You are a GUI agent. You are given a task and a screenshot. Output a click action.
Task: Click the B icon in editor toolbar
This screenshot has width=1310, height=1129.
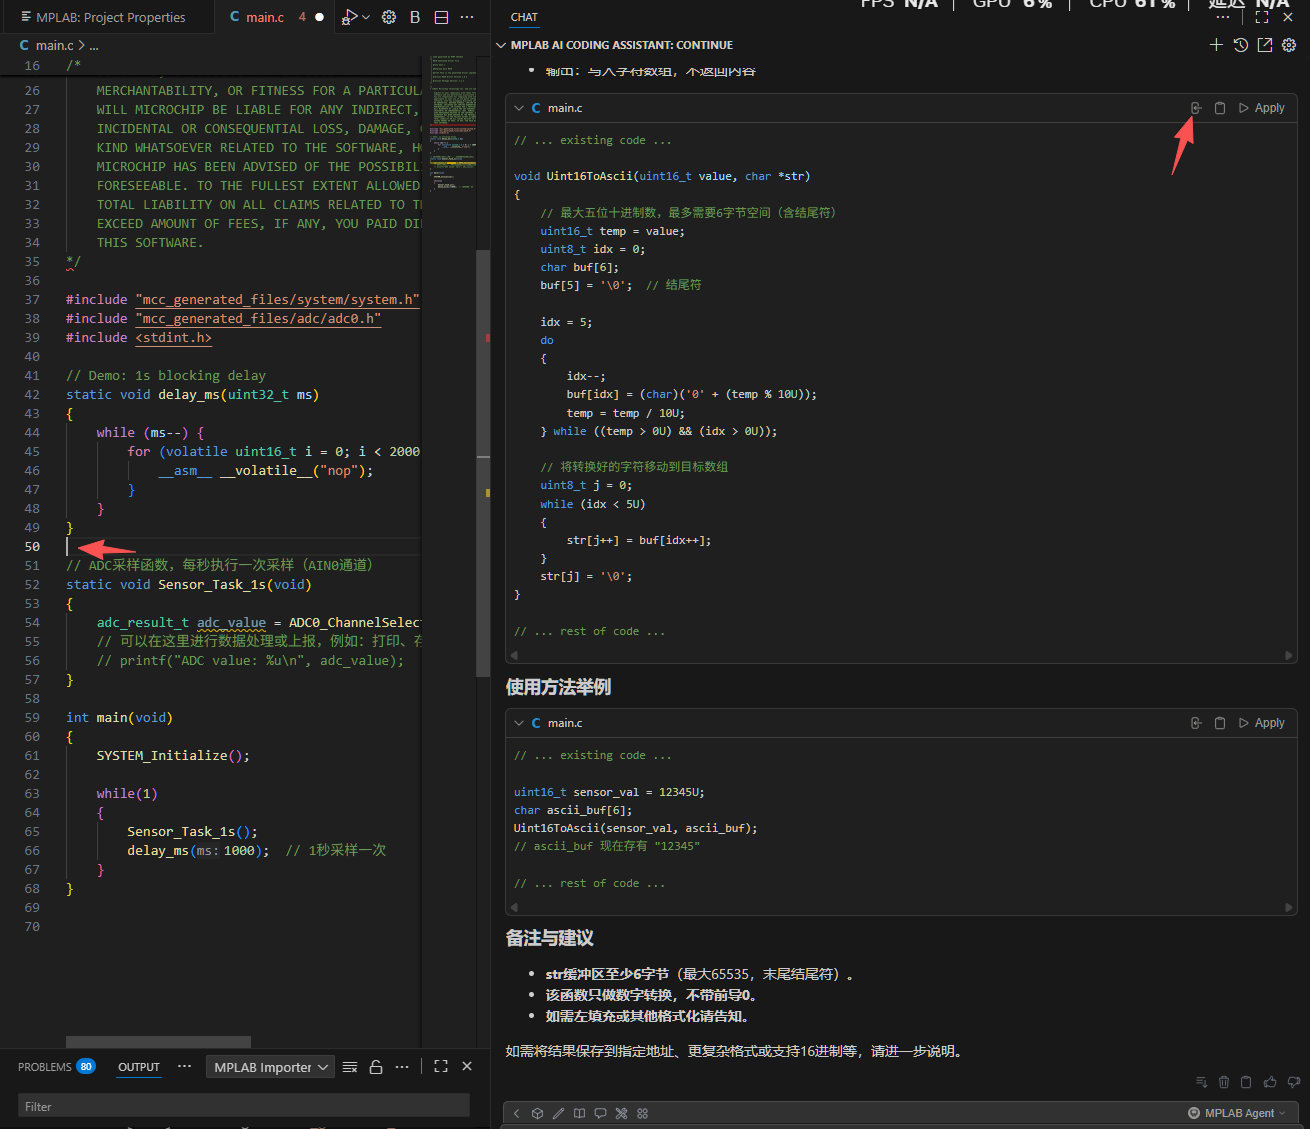point(415,17)
